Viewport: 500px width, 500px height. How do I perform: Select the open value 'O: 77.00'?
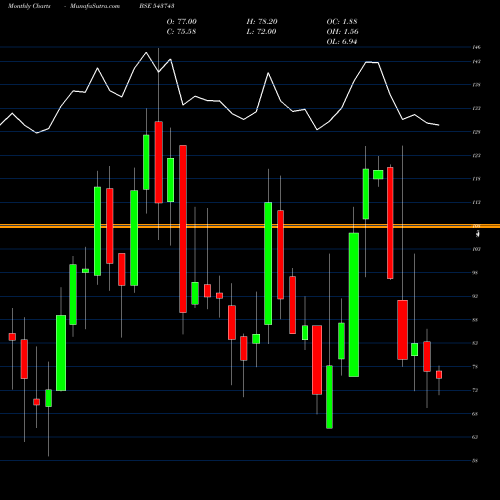[x=182, y=22]
